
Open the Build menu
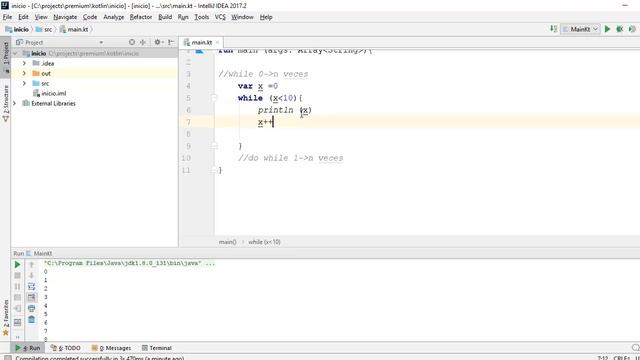[165, 17]
